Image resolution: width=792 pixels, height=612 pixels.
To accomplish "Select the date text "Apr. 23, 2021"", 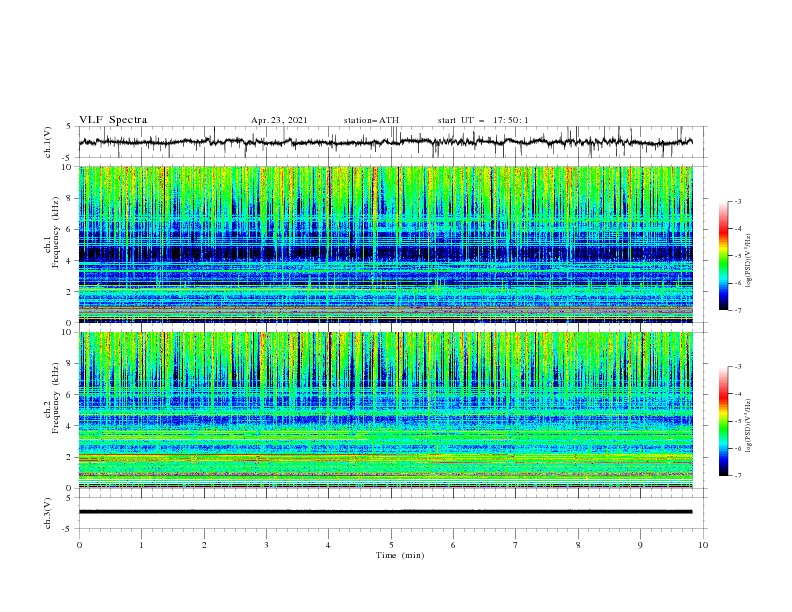I will point(279,120).
